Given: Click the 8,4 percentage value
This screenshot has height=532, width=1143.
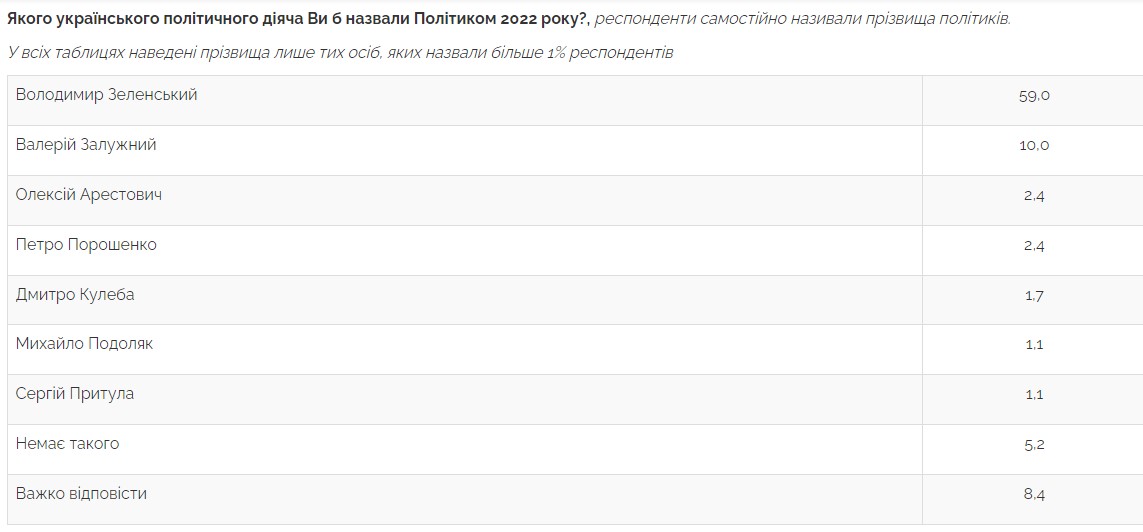Looking at the screenshot, I should [1034, 495].
